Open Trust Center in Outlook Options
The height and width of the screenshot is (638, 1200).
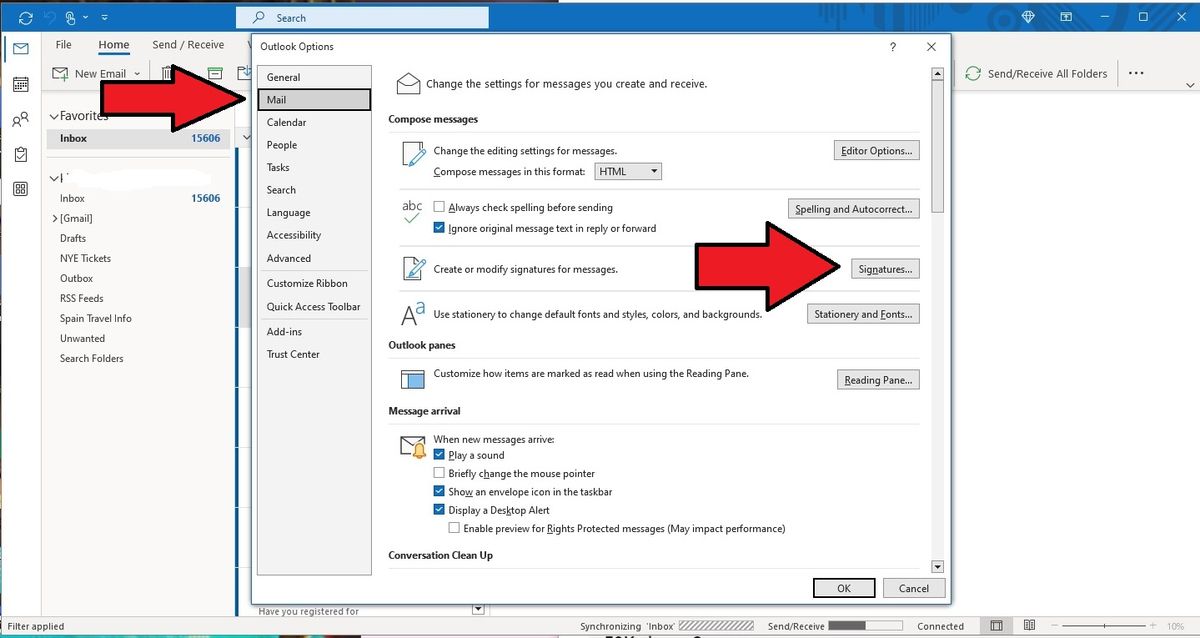[314, 354]
